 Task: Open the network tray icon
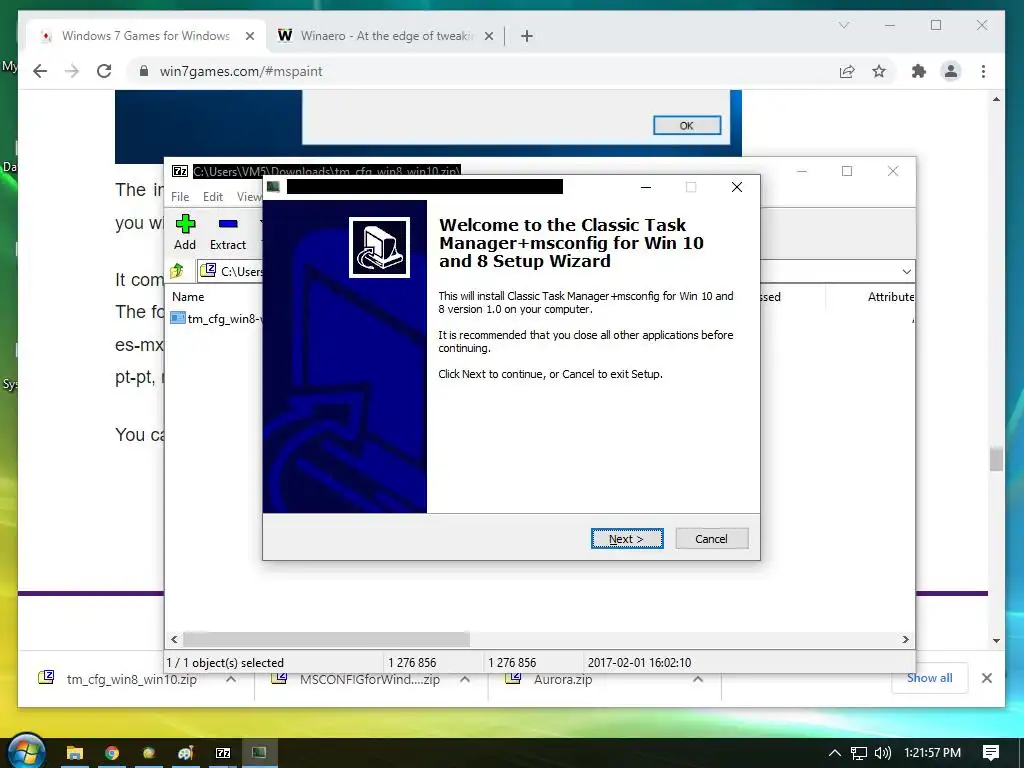(859, 753)
